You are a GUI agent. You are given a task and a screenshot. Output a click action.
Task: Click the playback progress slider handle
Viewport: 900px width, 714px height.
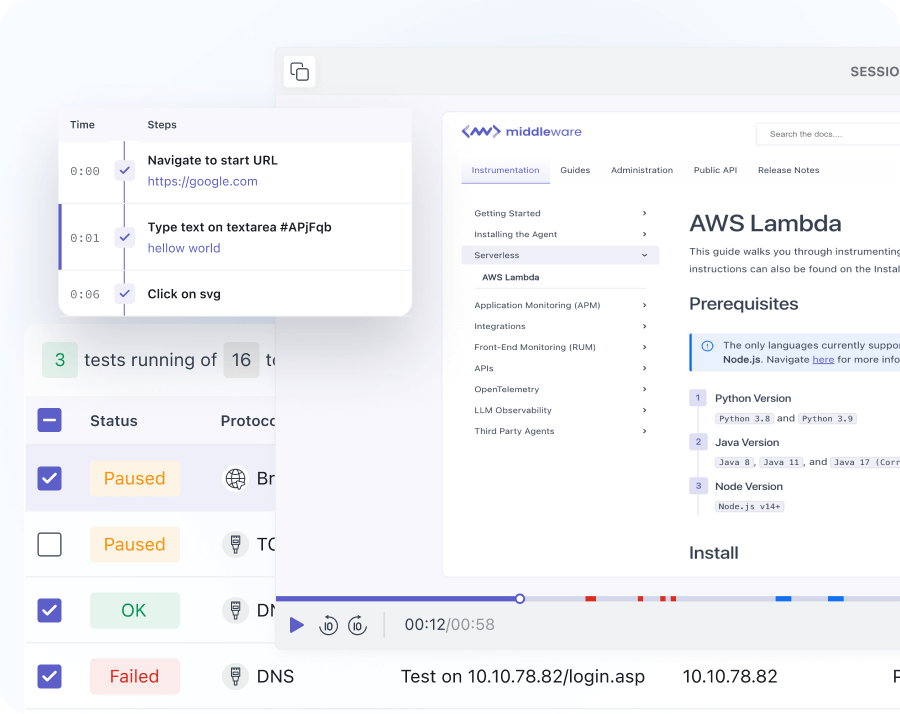[520, 599]
